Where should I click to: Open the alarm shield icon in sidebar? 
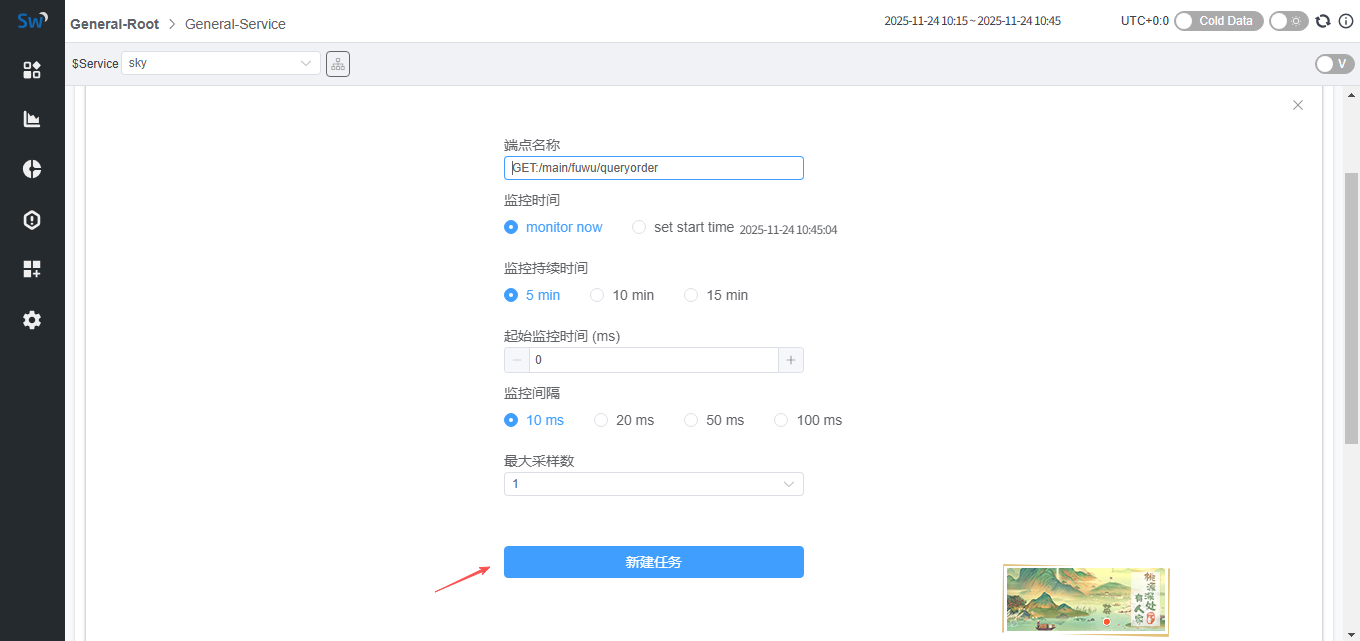coord(32,220)
